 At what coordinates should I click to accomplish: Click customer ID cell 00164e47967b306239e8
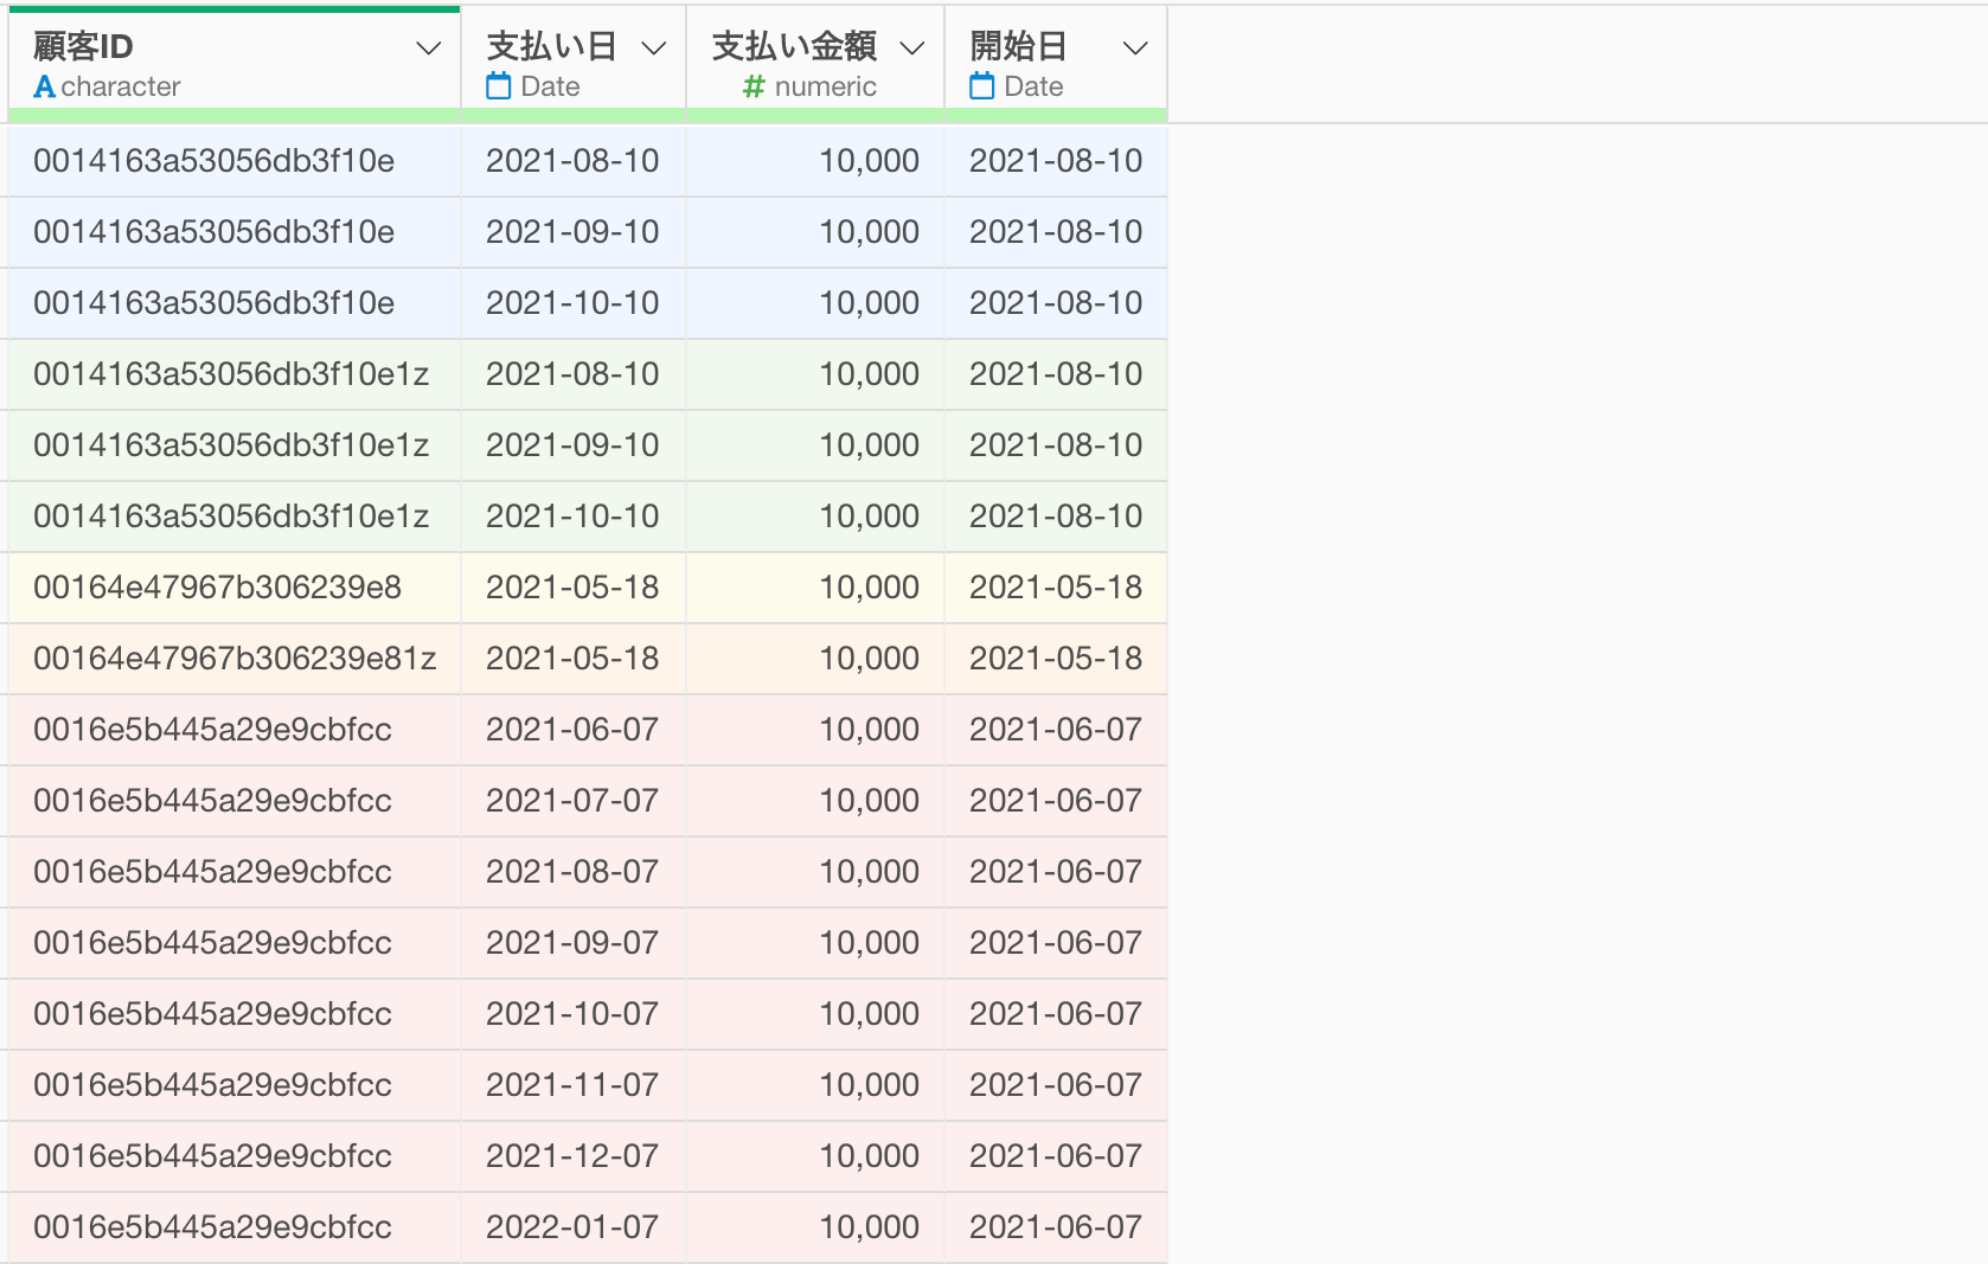(x=217, y=587)
